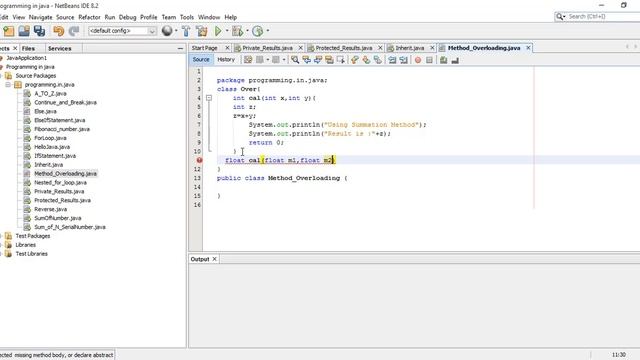Click the status bar error message text
The width and height of the screenshot is (640, 360).
tap(57, 355)
